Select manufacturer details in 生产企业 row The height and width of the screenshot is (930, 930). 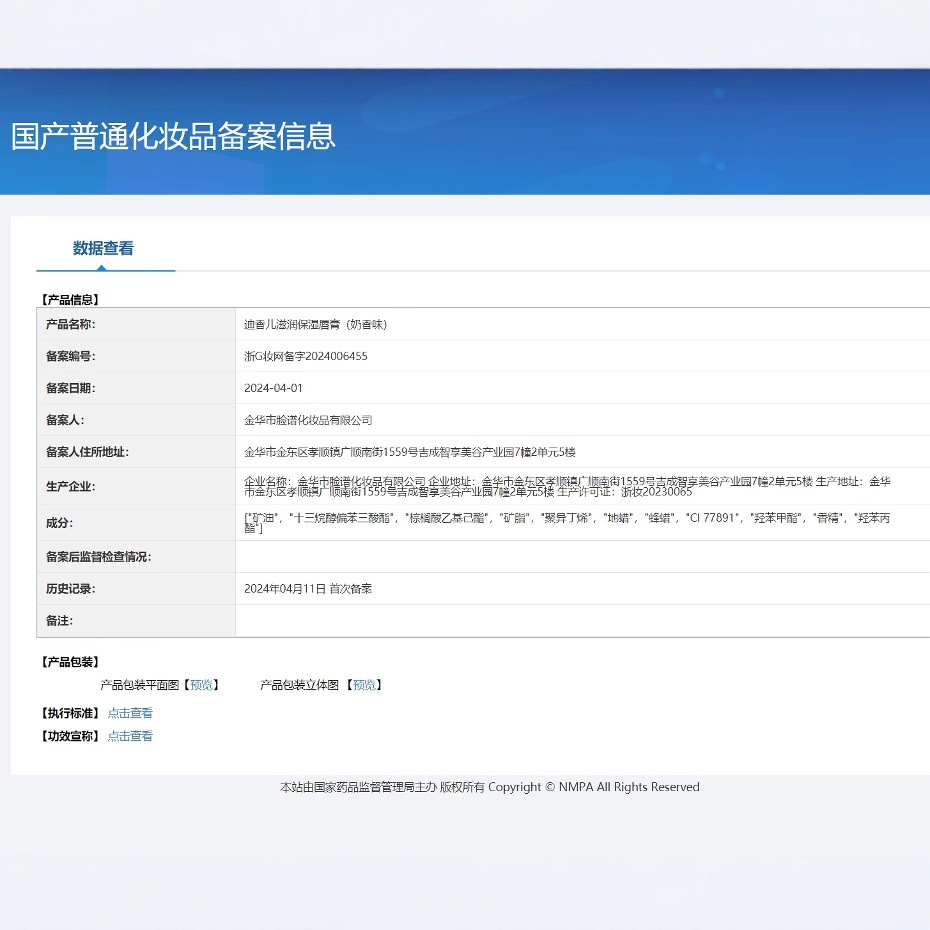pyautogui.click(x=568, y=486)
